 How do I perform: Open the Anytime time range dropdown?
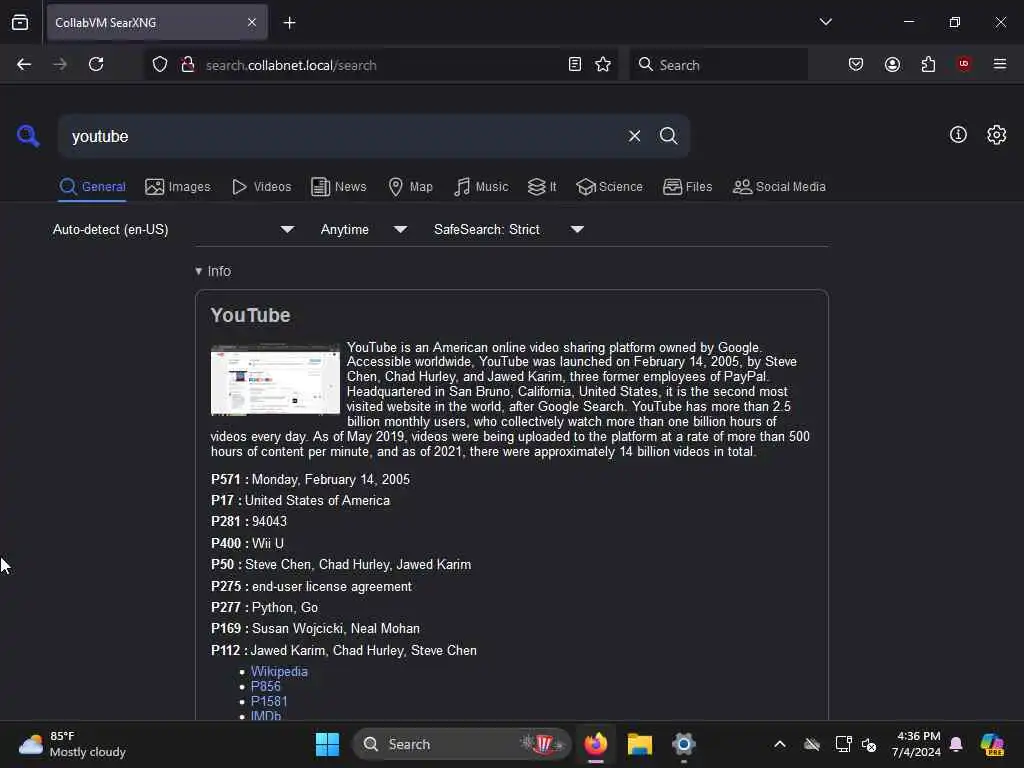364,229
